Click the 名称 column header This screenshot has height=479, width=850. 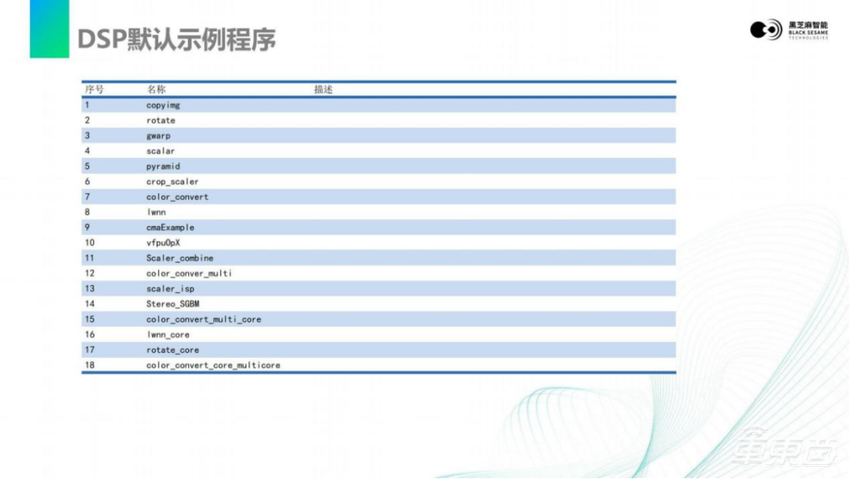(156, 90)
